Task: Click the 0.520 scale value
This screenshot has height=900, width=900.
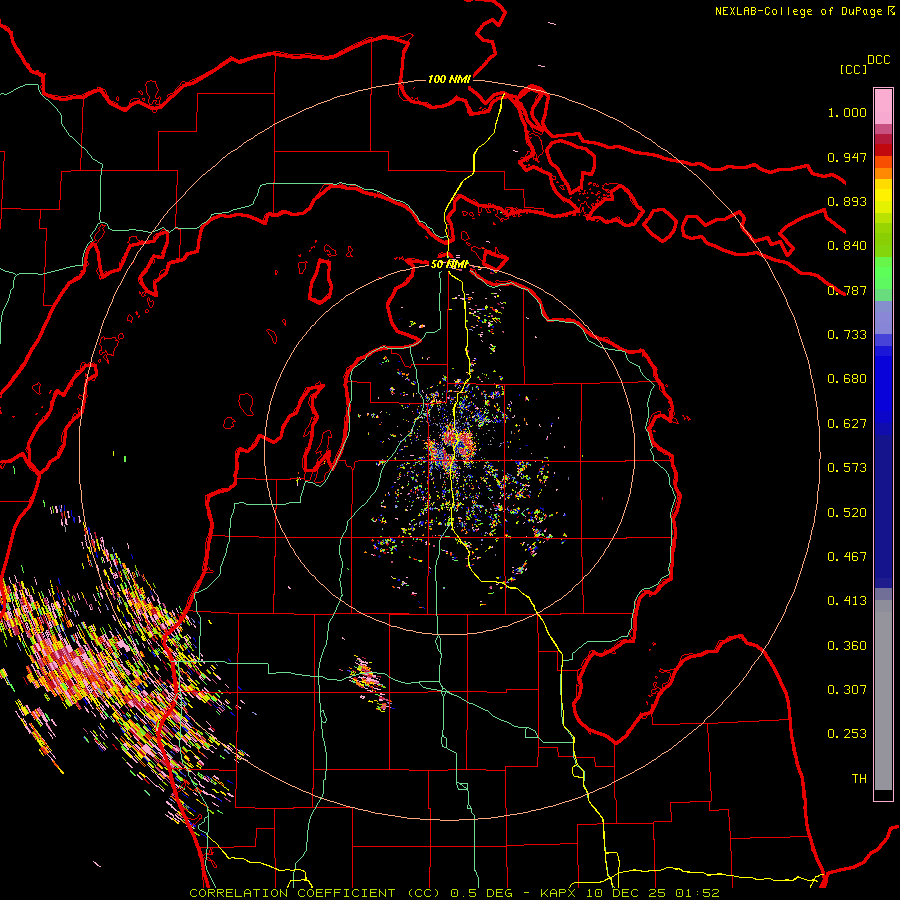Action: point(847,513)
